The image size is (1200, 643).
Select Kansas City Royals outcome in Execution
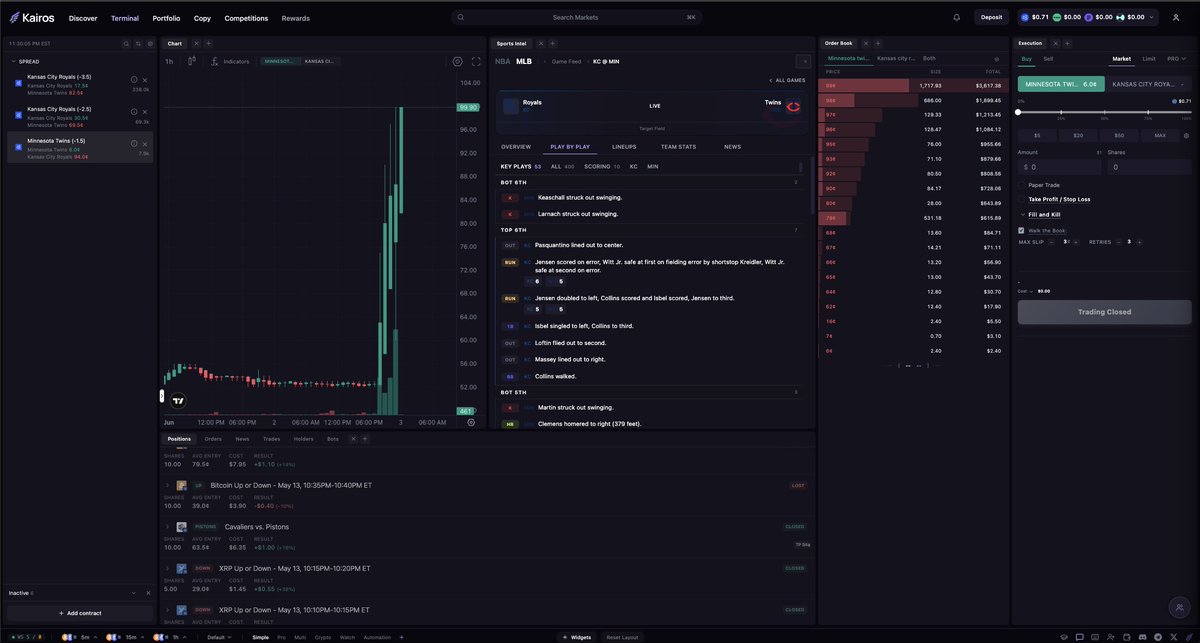click(1148, 85)
